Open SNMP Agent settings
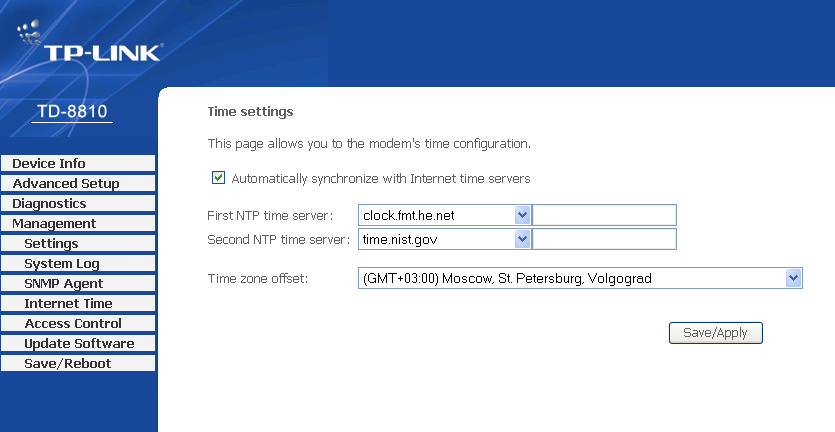The image size is (835, 432). pos(63,284)
